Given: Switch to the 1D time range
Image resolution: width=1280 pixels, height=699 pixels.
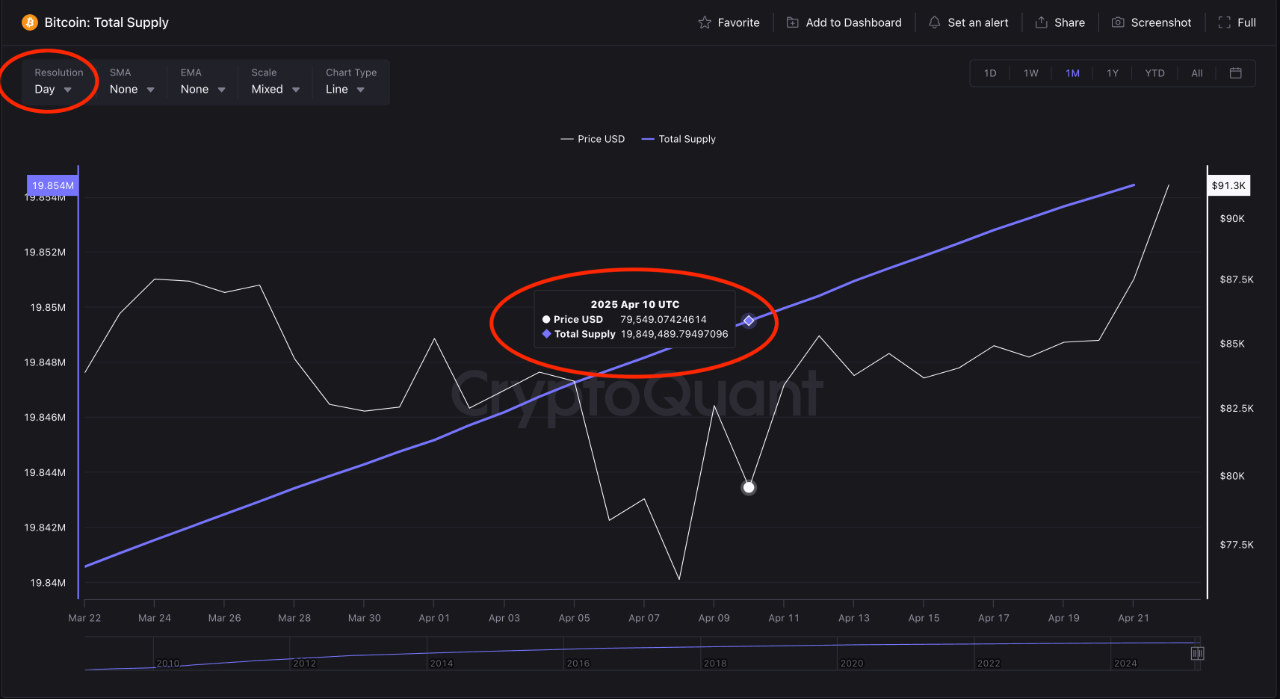Looking at the screenshot, I should coord(990,72).
